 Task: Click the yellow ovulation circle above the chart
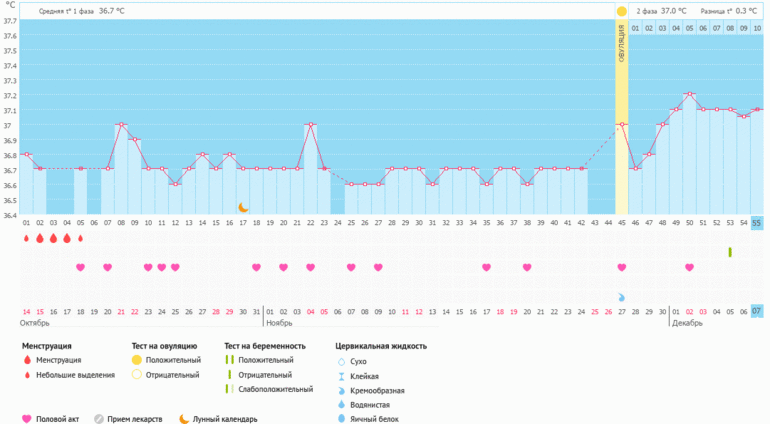(621, 11)
